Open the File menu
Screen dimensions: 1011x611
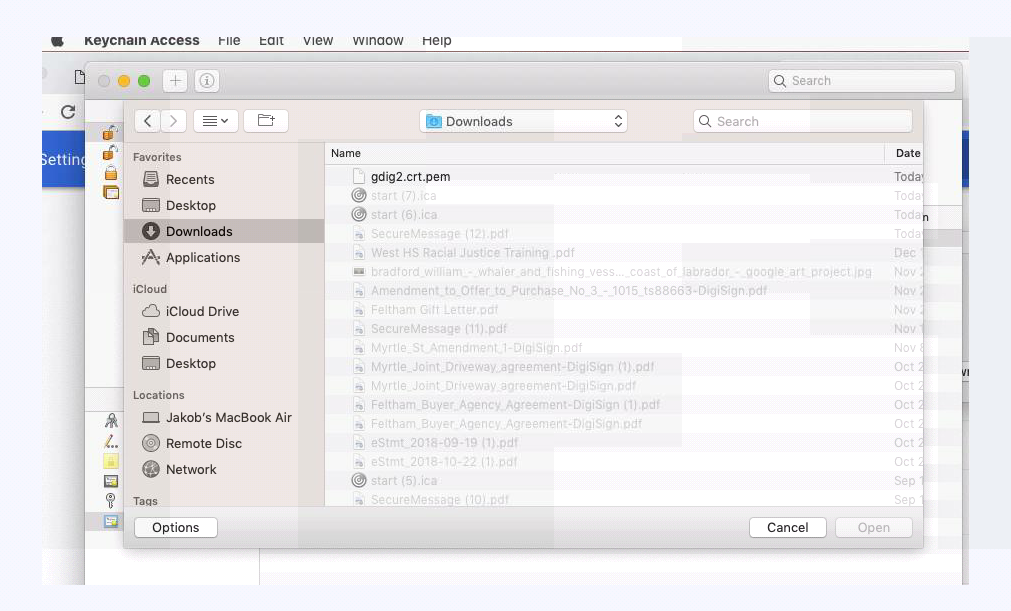tap(229, 41)
